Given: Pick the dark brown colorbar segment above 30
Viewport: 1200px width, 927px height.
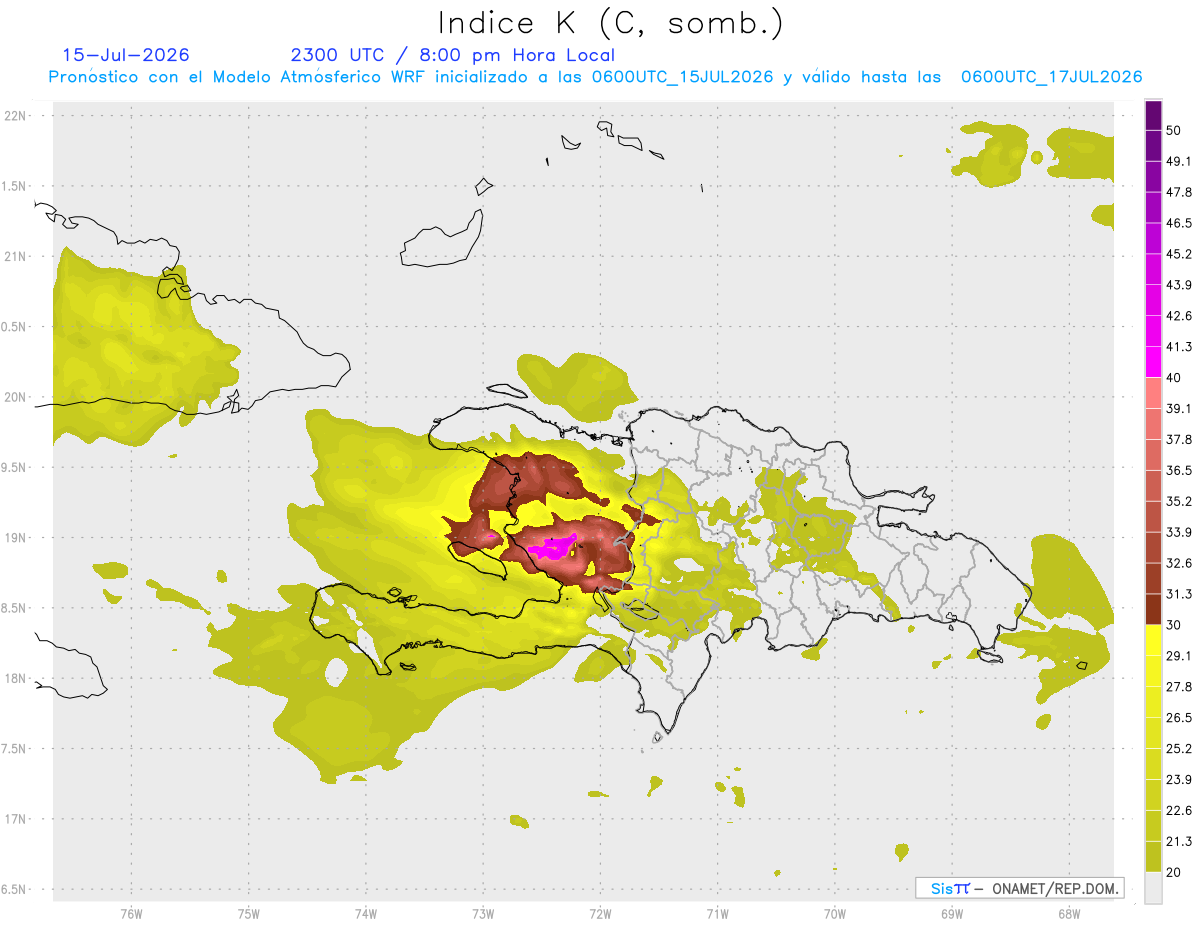Looking at the screenshot, I should [1153, 609].
